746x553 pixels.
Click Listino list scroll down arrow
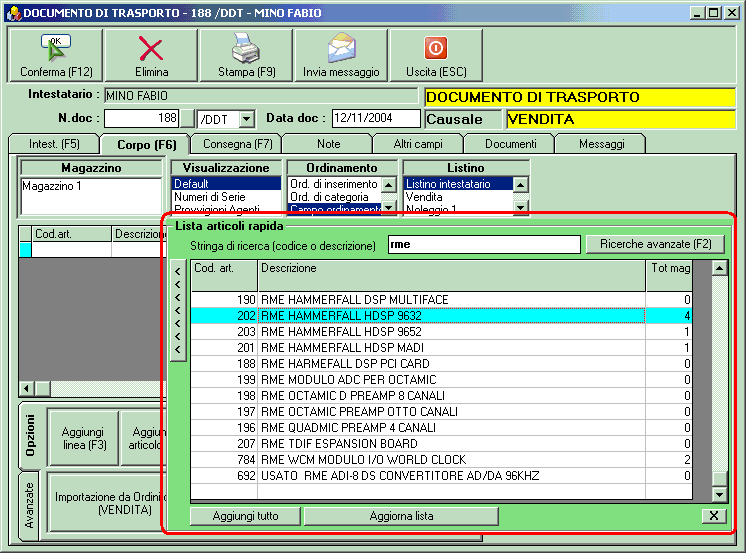pos(520,207)
